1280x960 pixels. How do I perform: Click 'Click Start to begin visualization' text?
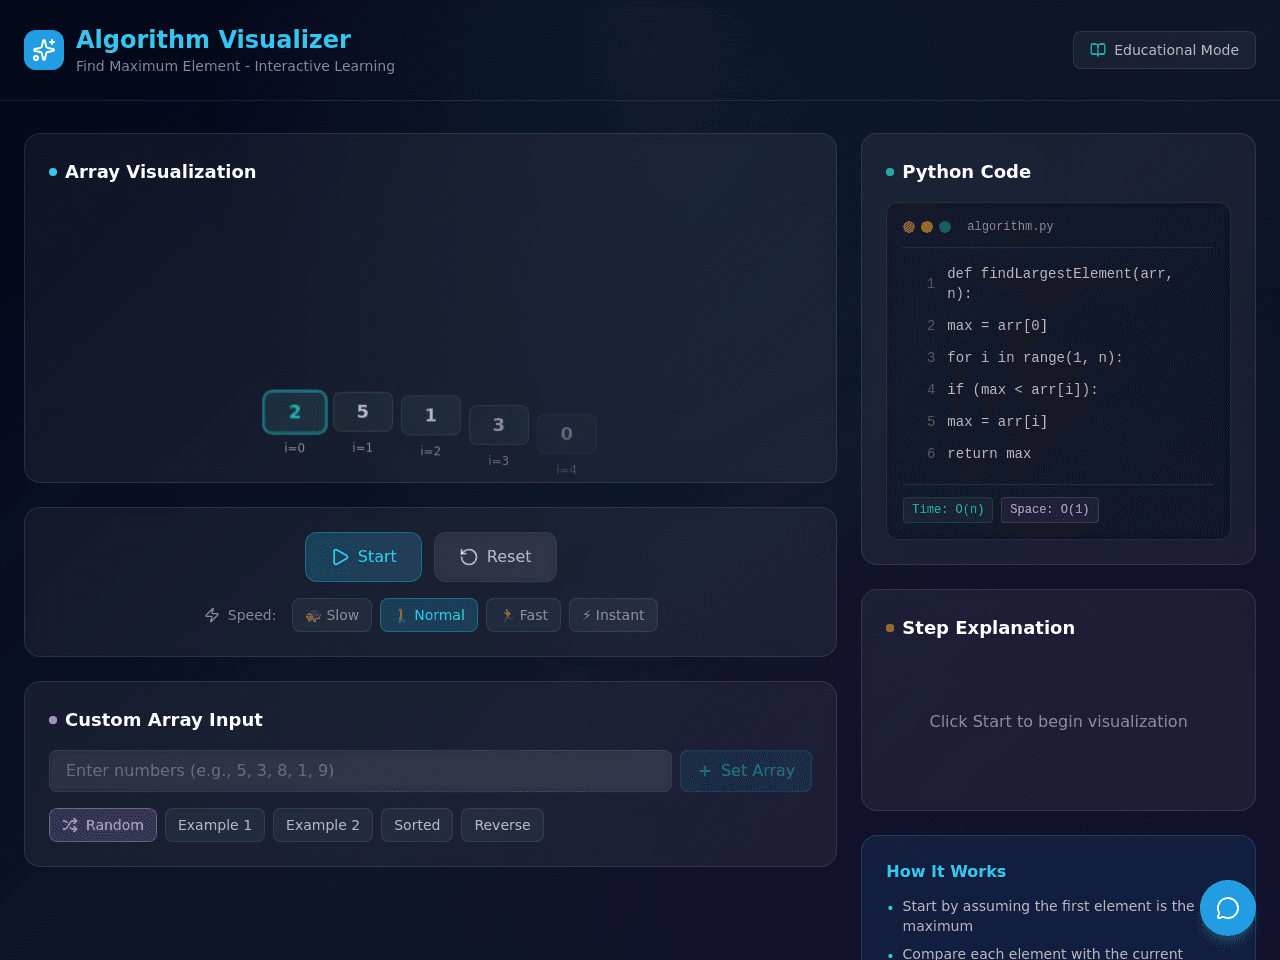(1058, 722)
